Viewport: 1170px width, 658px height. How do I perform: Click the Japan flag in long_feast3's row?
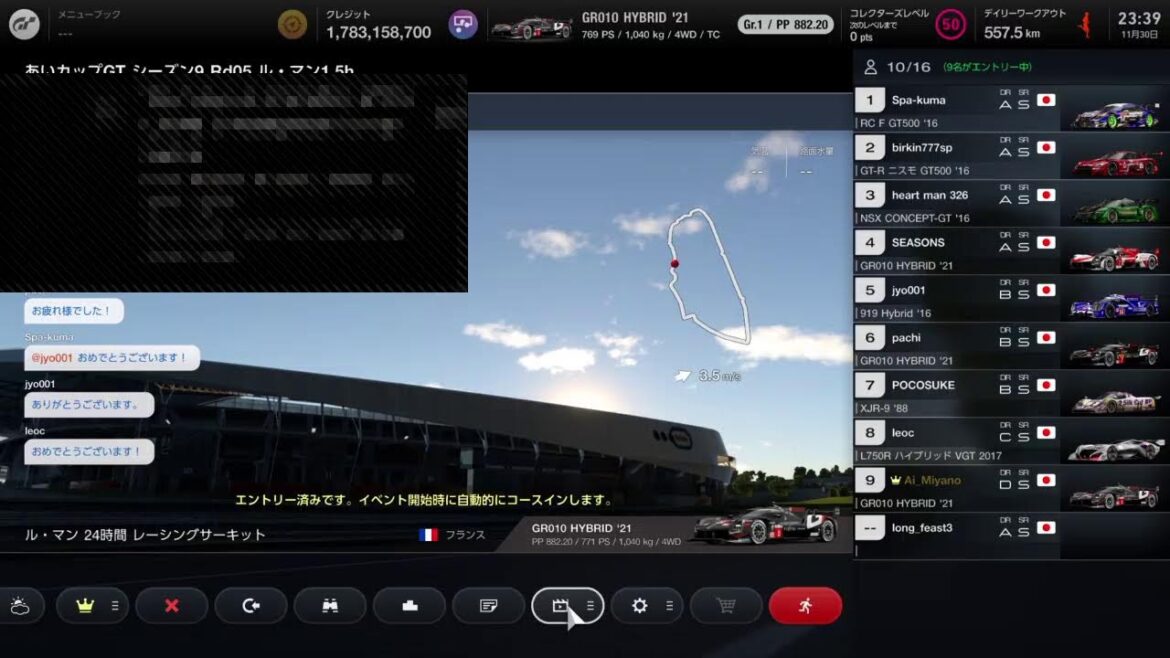[1046, 527]
